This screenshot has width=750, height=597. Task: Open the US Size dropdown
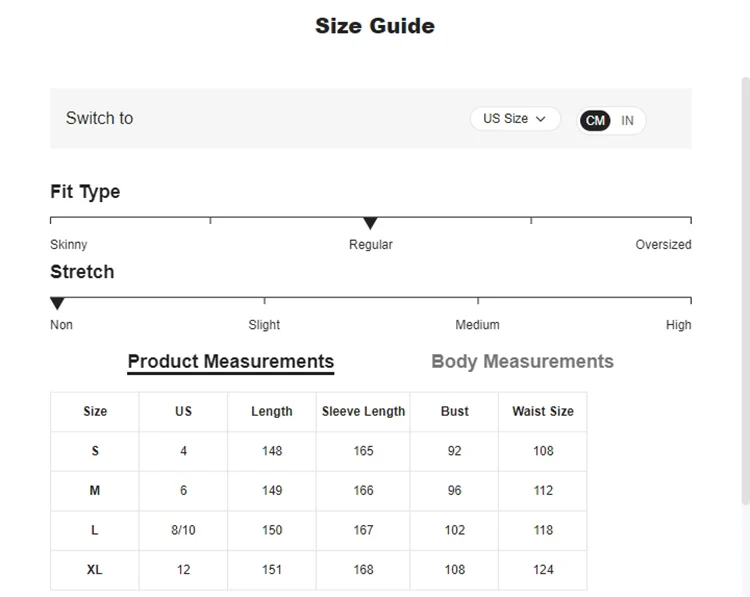[x=515, y=119]
